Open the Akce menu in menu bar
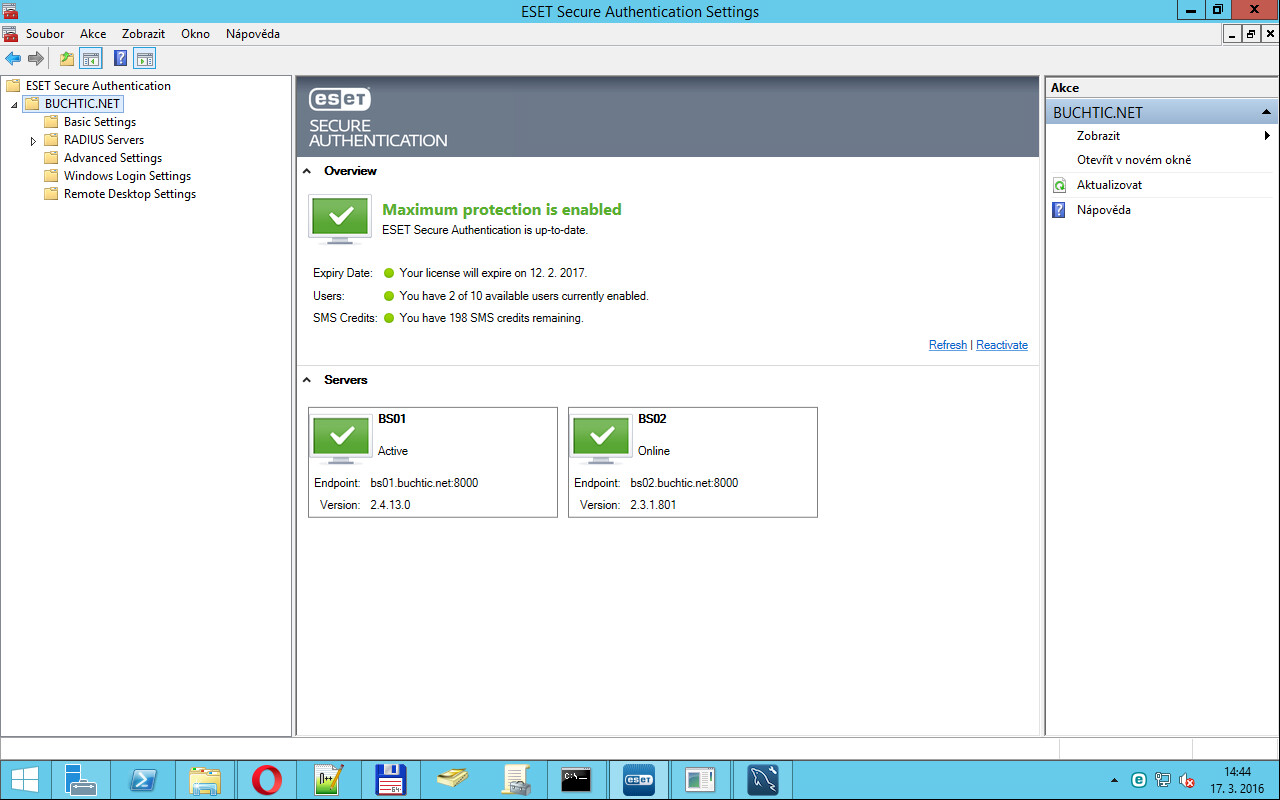The width and height of the screenshot is (1280, 800). point(93,34)
